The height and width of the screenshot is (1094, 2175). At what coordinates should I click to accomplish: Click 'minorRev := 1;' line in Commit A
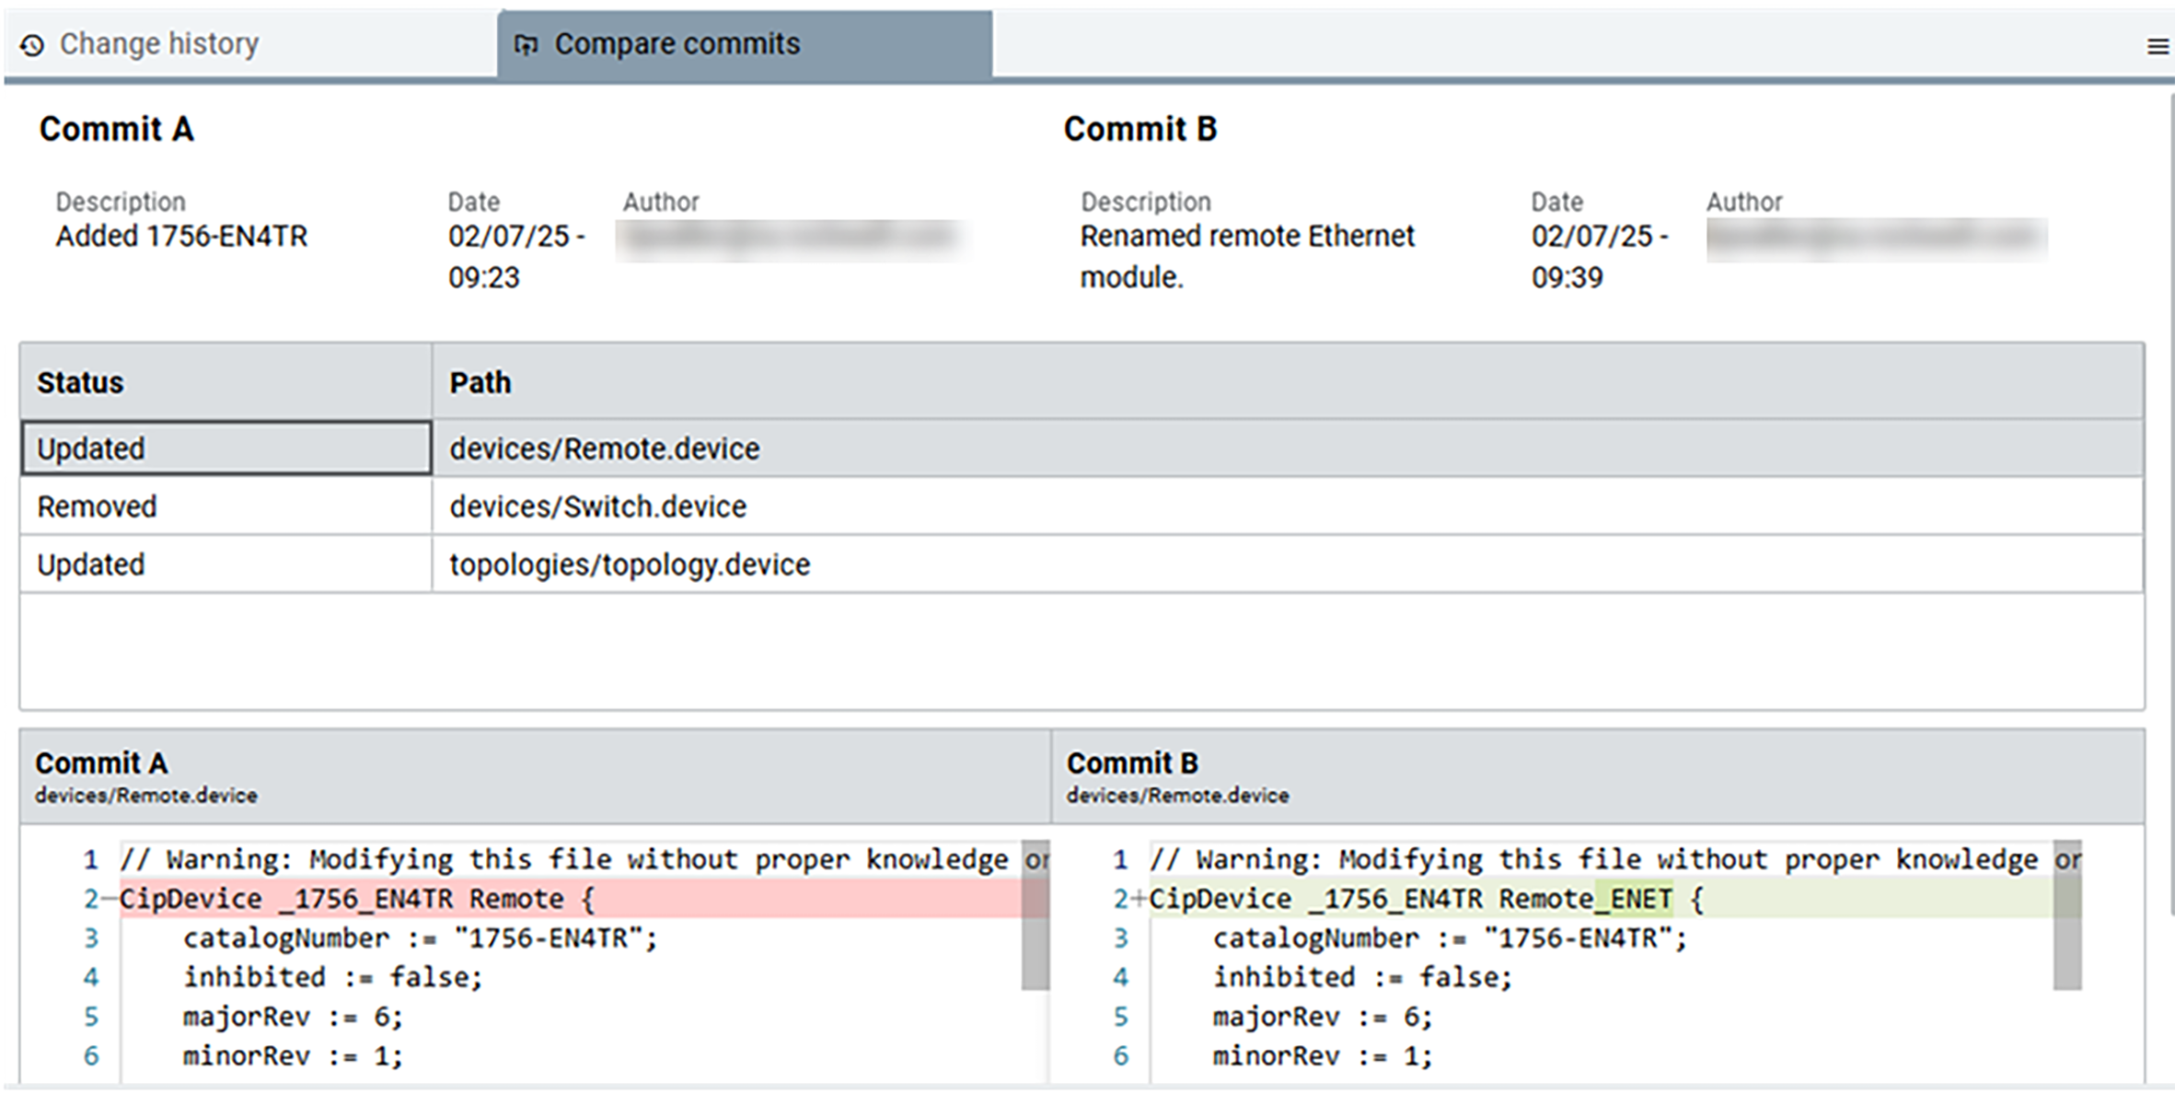coord(292,1056)
